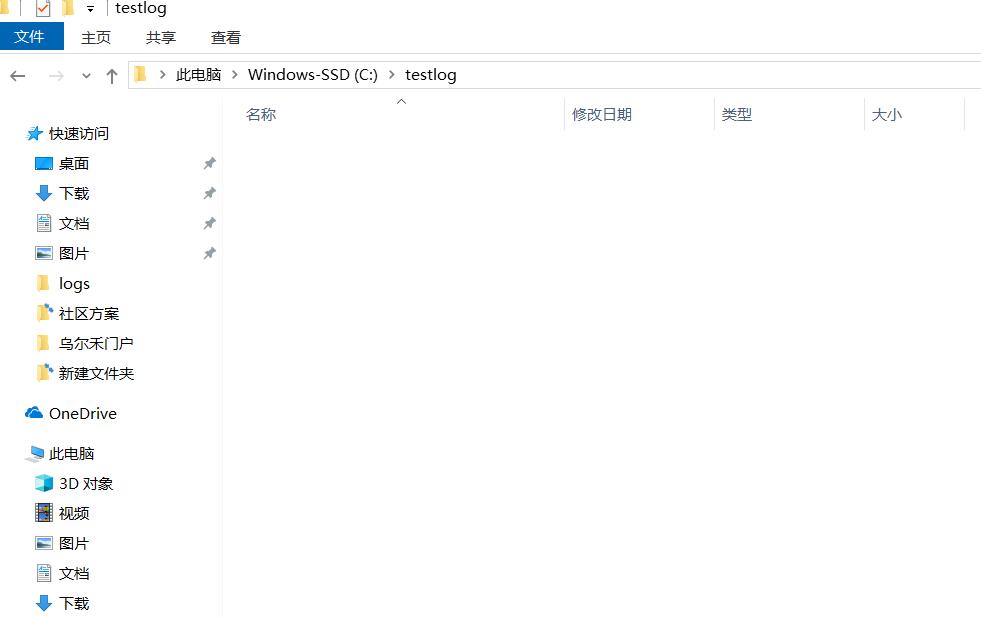Open the 社区方案 folder
Image resolution: width=981 pixels, height=618 pixels.
point(89,313)
